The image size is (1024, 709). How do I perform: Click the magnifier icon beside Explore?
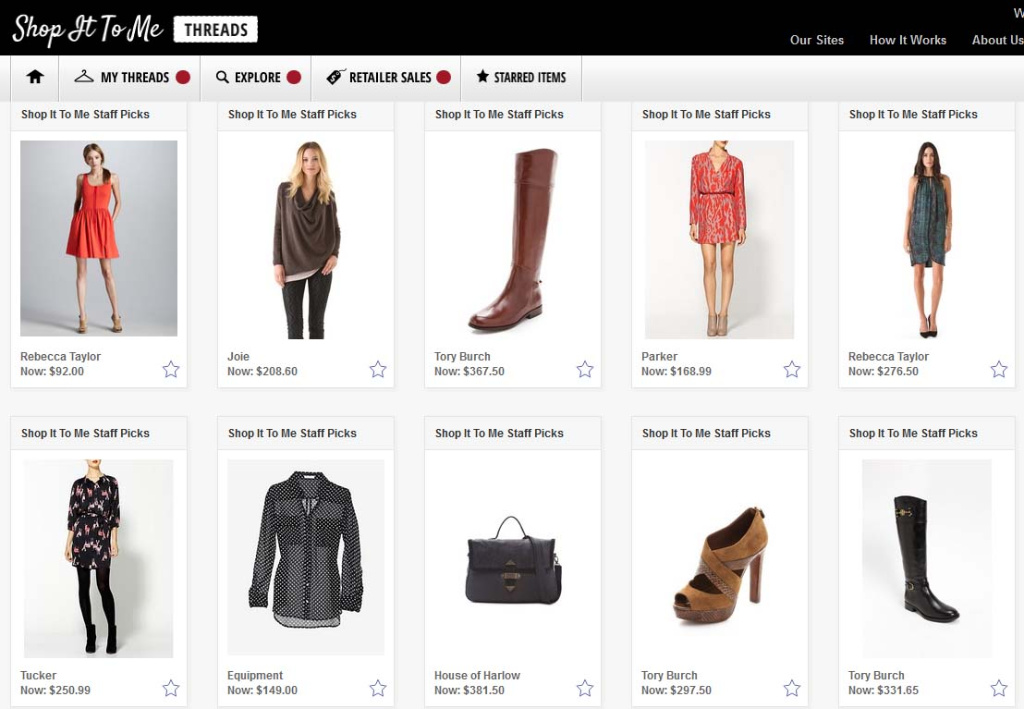[222, 77]
